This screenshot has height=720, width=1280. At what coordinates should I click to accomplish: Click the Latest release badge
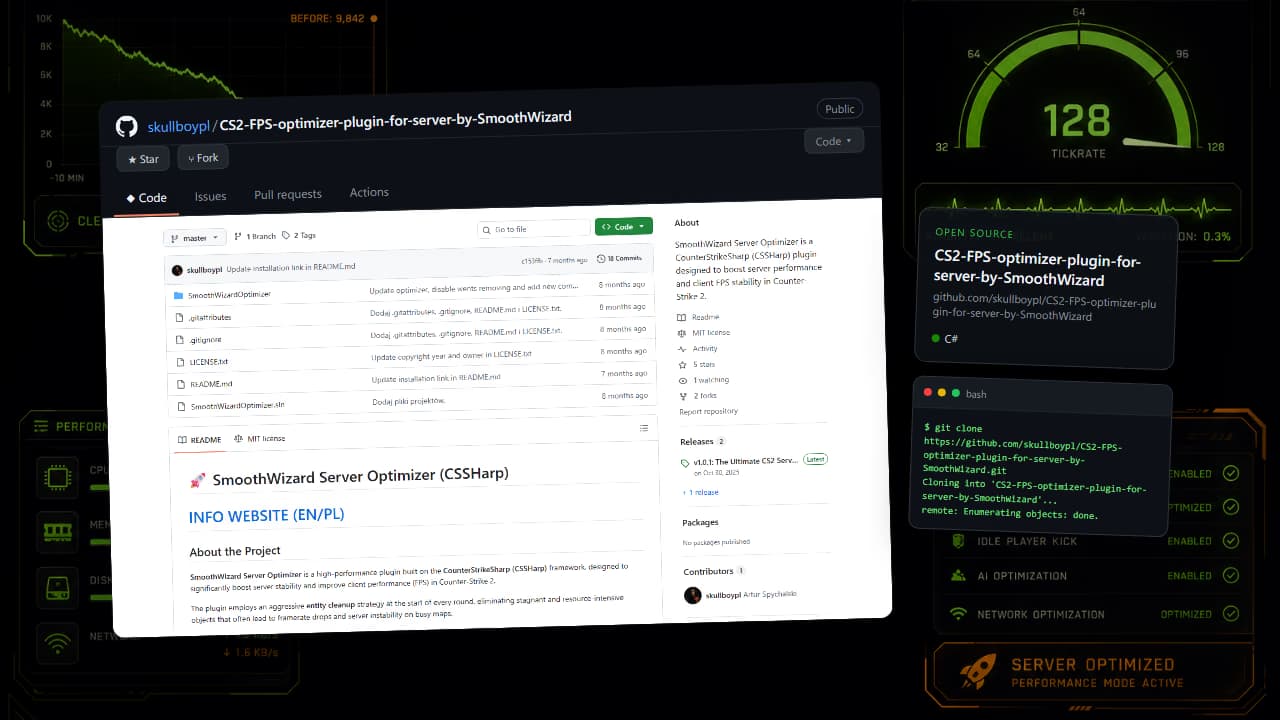point(816,459)
